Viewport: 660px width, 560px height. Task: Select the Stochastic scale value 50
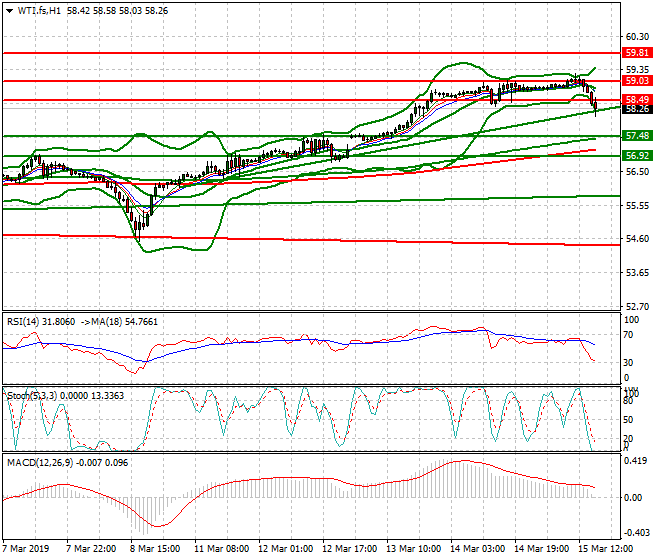tap(628, 420)
